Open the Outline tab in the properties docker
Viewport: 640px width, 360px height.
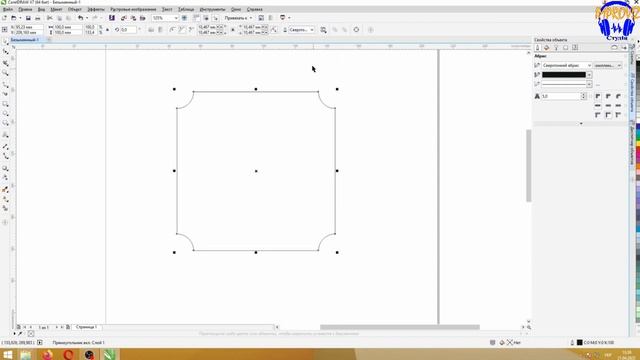pyautogui.click(x=538, y=48)
